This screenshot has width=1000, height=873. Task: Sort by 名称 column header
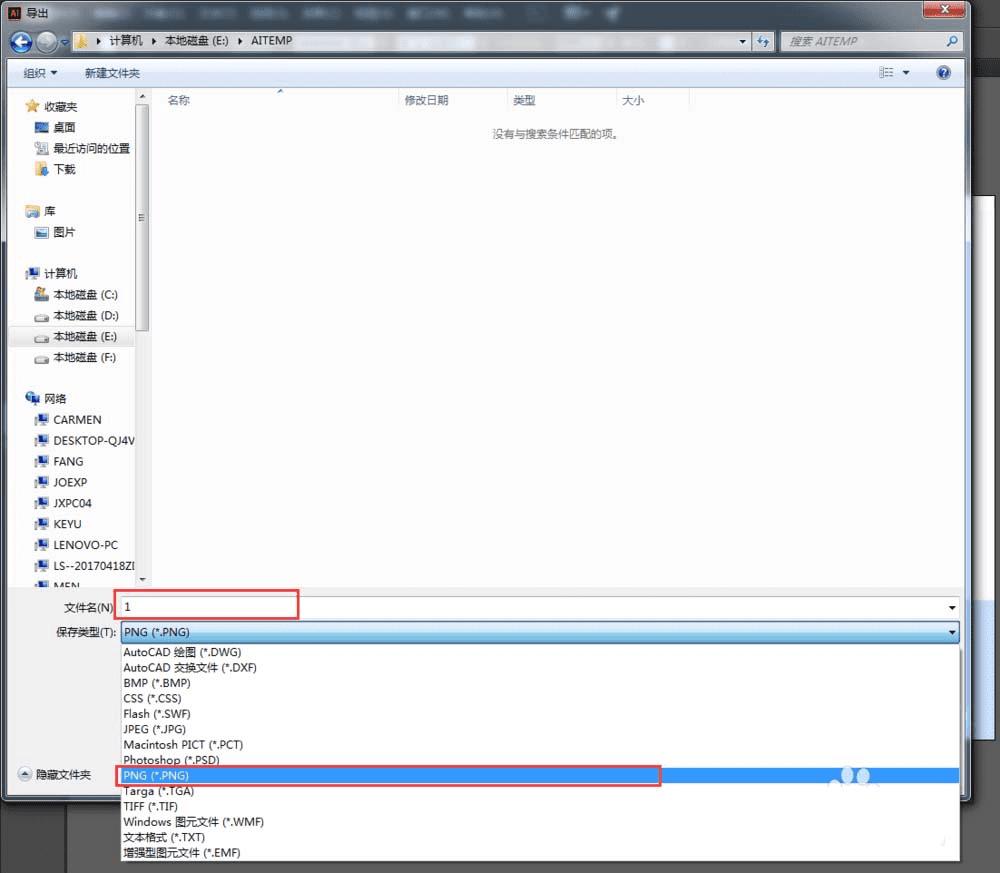click(179, 100)
